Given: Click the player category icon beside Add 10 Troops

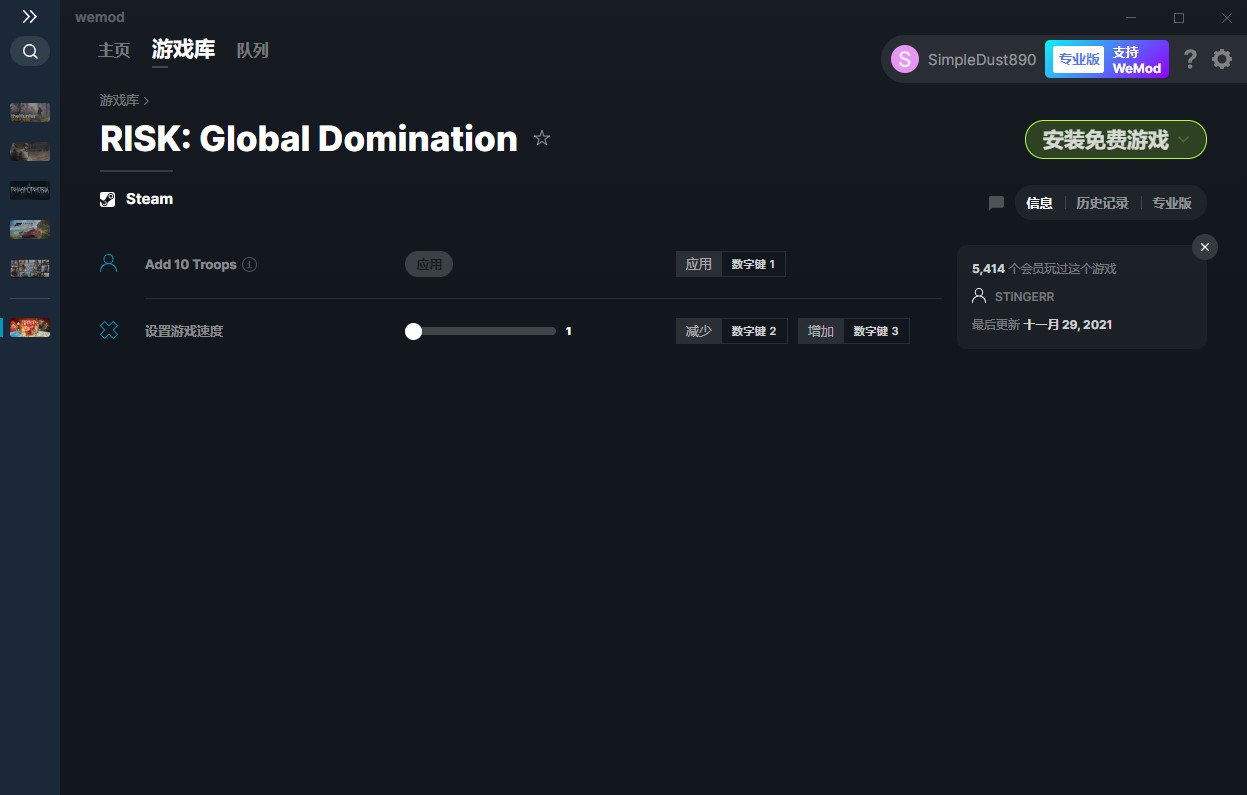Looking at the screenshot, I should pos(109,264).
